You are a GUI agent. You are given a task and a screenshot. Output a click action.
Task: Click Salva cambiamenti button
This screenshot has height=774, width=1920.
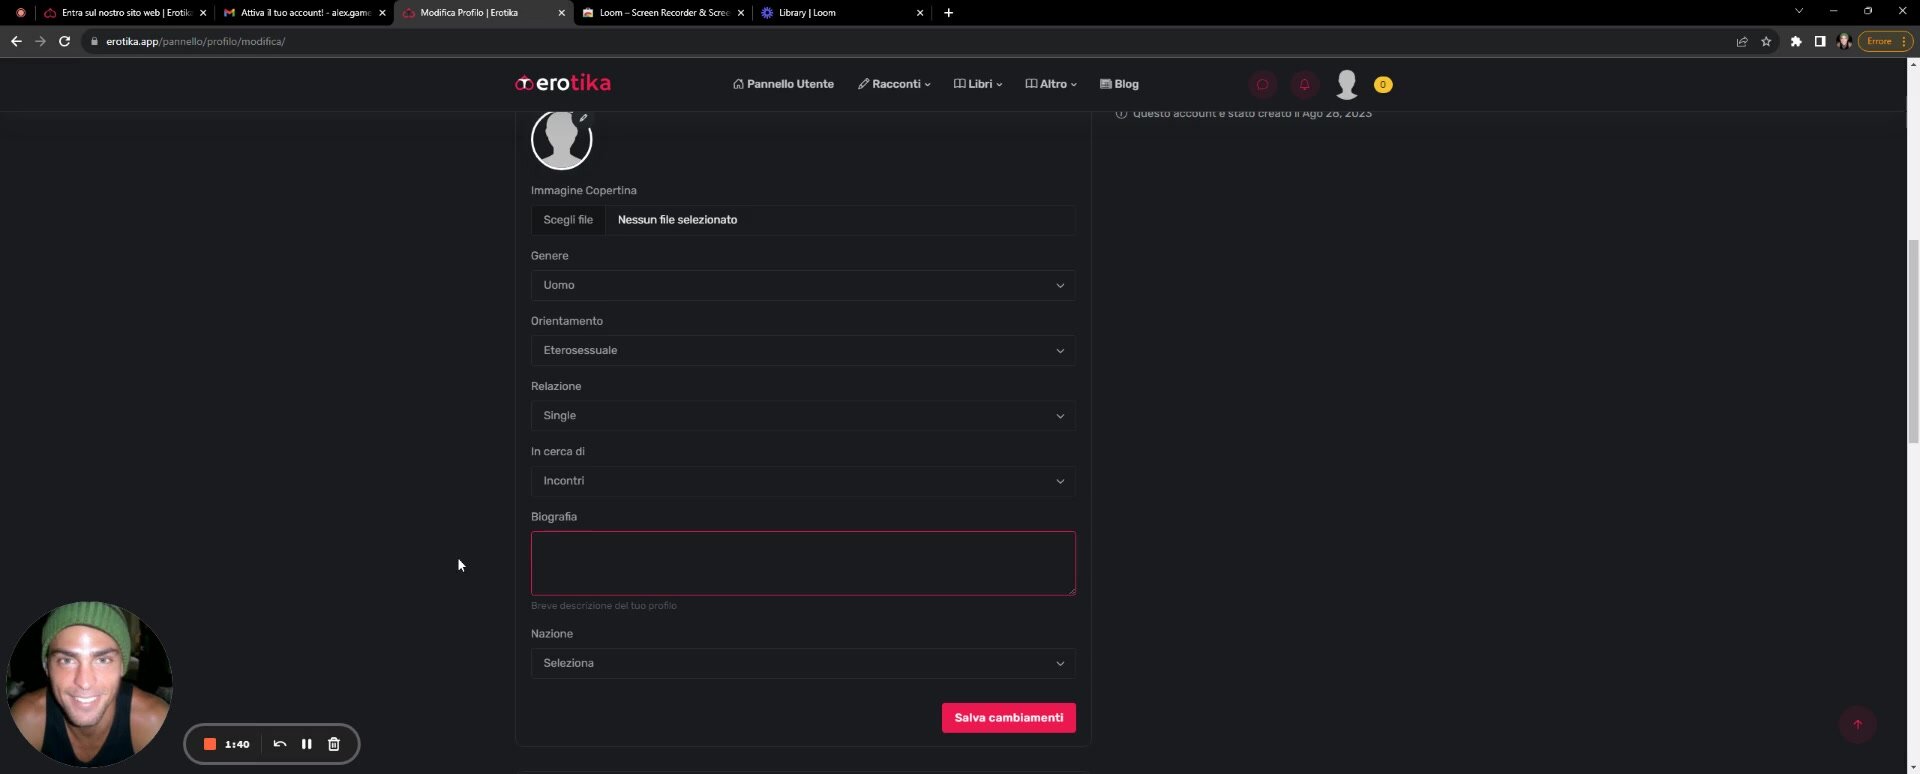[1008, 718]
